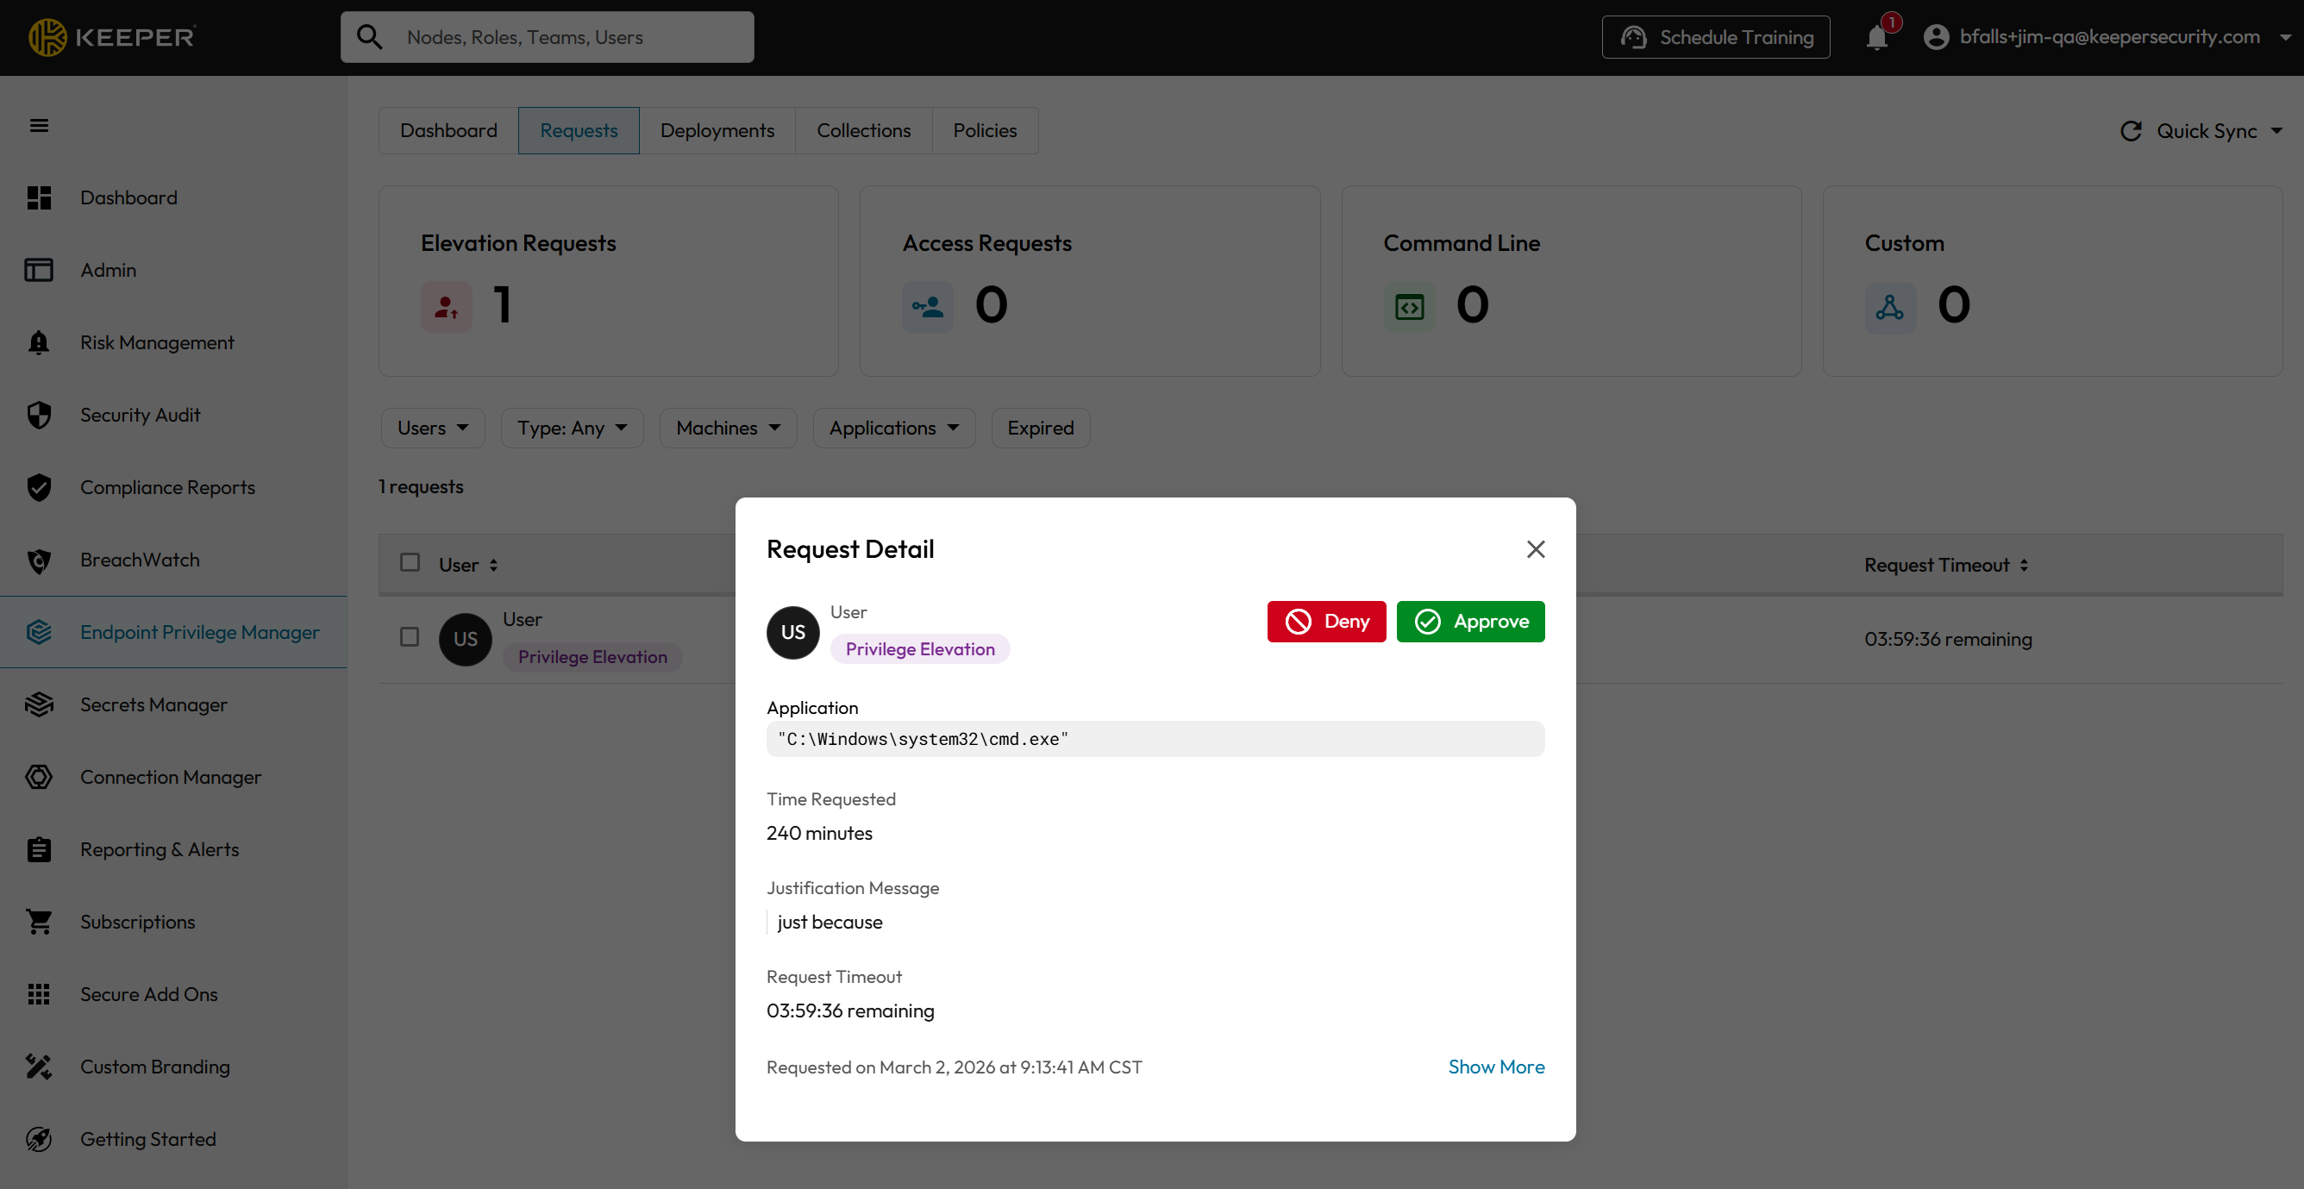Click the search magnifier icon
Image resolution: width=2304 pixels, height=1189 pixels.
coord(370,37)
